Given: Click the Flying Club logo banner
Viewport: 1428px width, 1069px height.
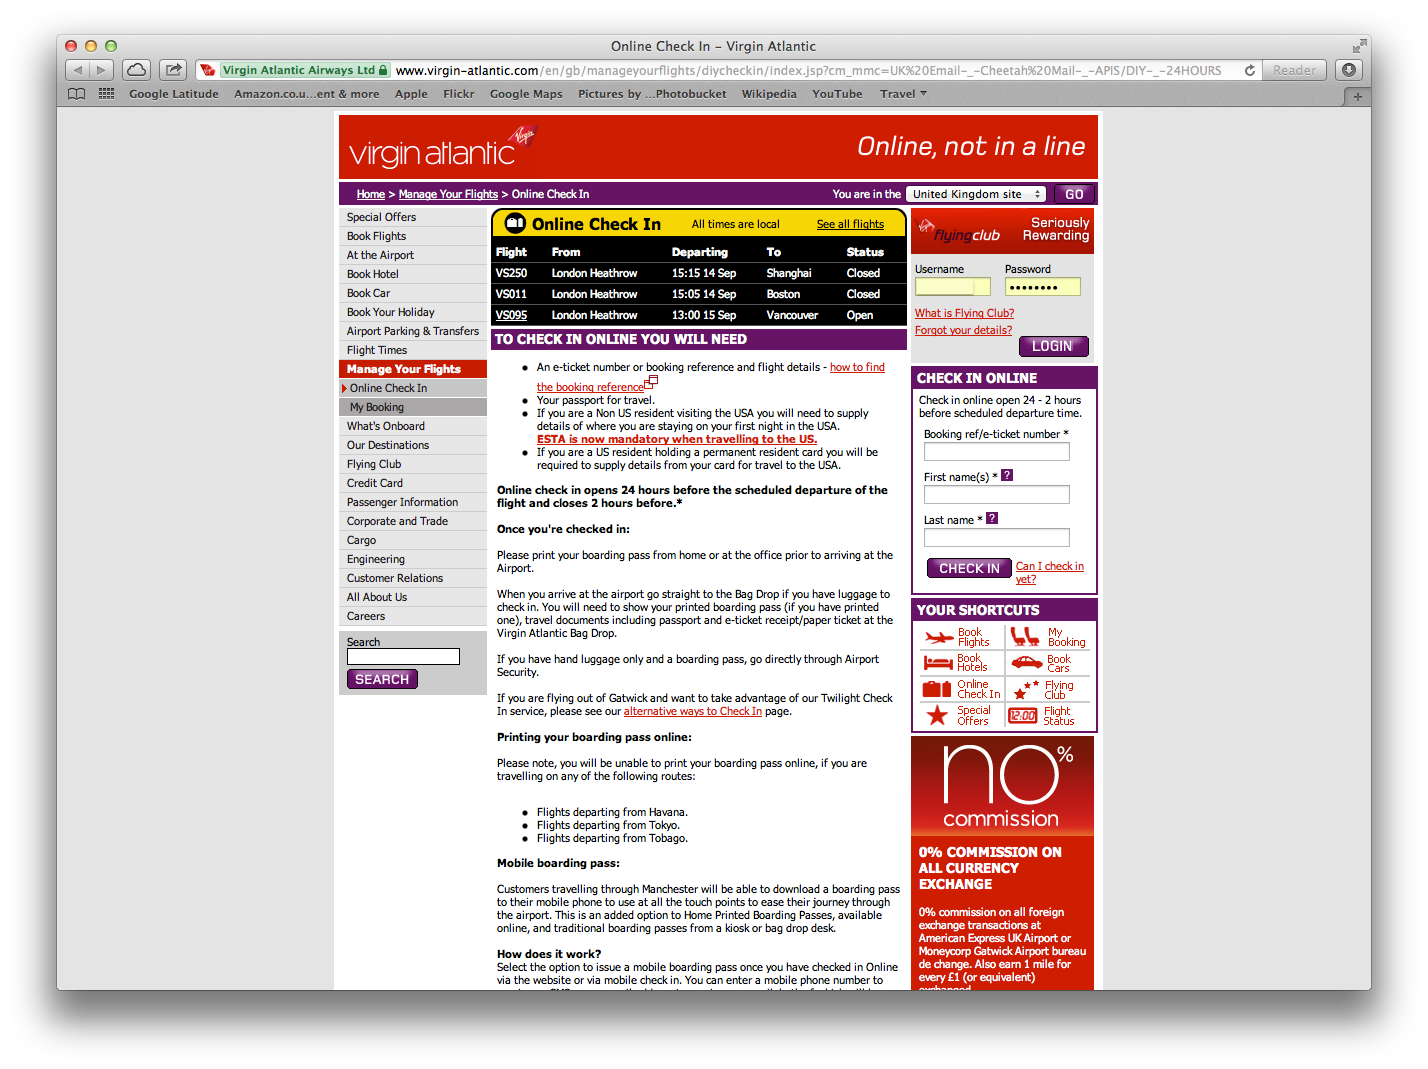Looking at the screenshot, I should [1002, 231].
